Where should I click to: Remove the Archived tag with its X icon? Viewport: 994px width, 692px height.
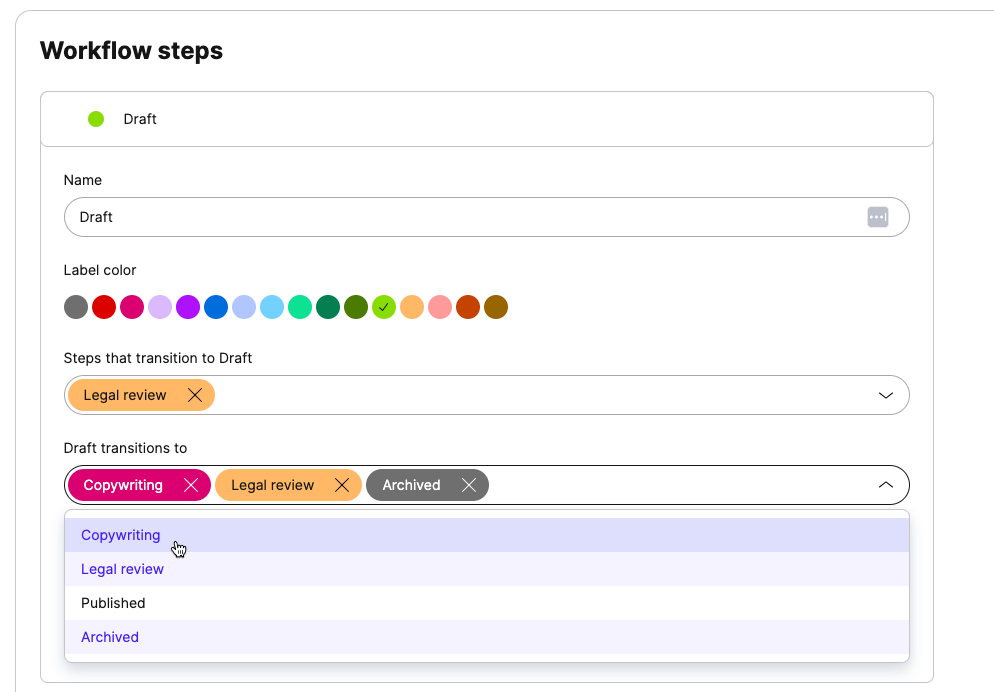469,485
